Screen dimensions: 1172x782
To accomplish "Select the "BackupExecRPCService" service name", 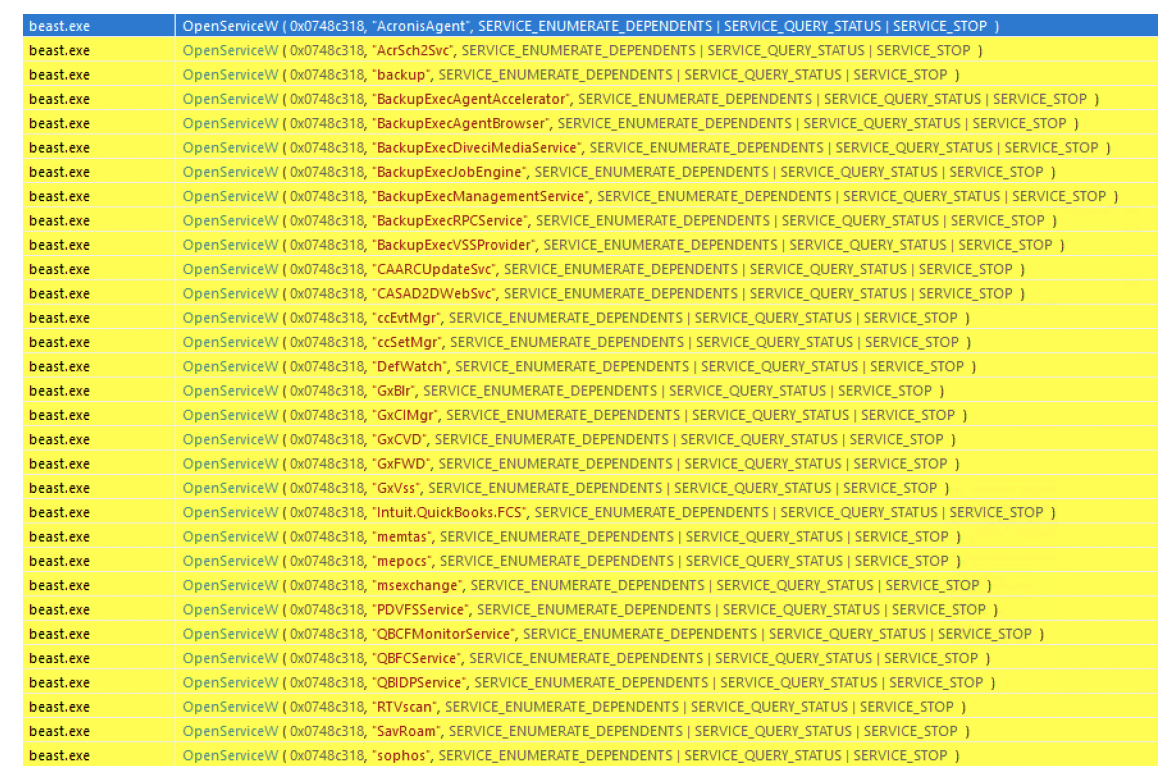I will pyautogui.click(x=450, y=221).
